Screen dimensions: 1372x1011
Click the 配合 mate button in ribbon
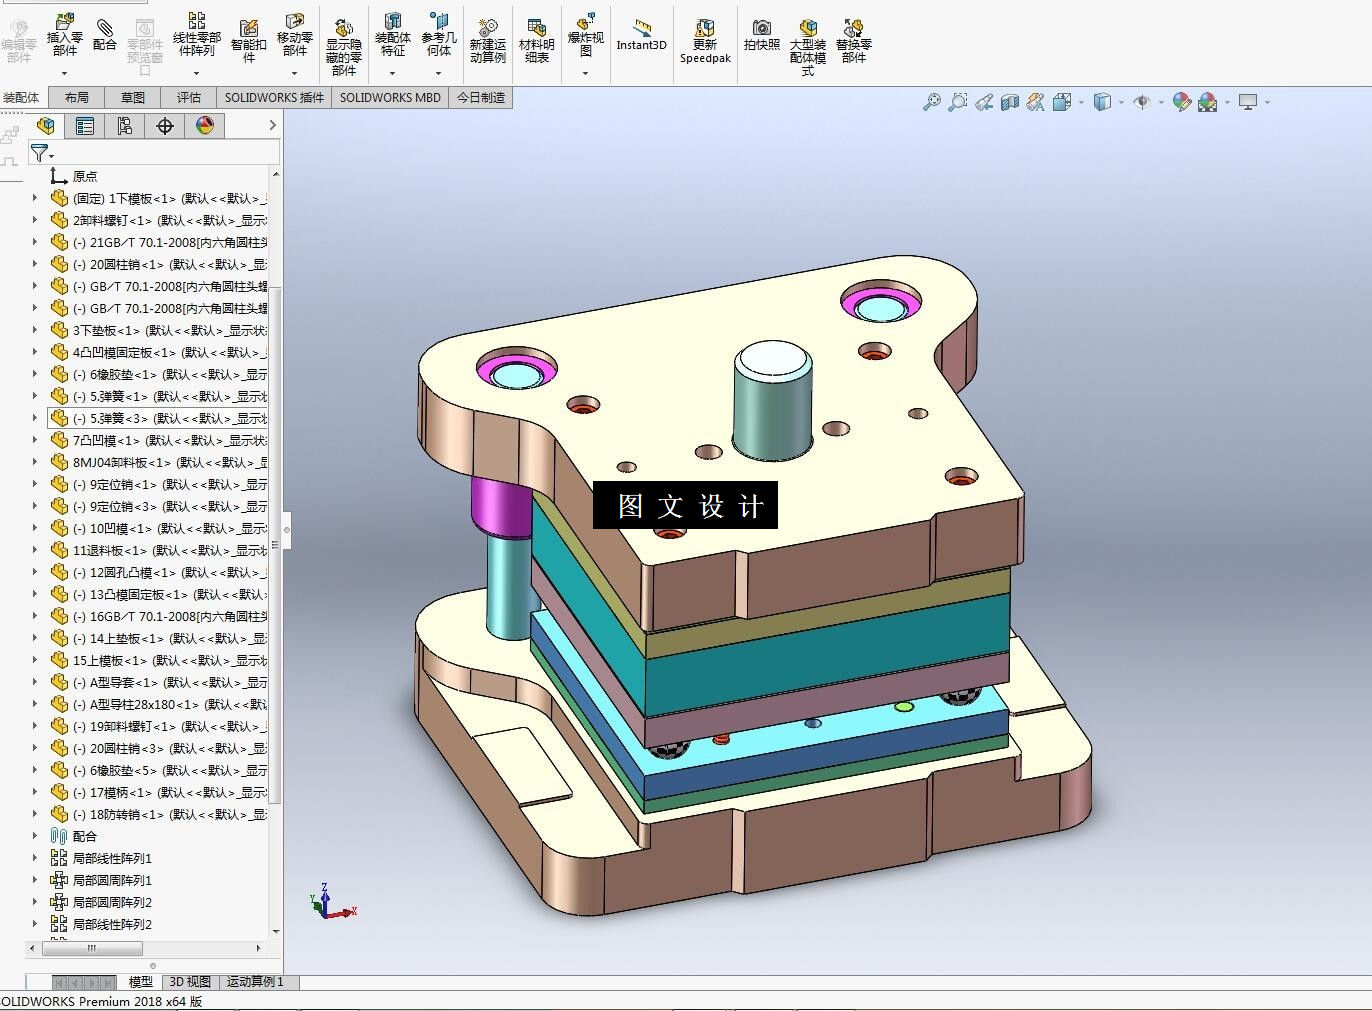click(105, 37)
